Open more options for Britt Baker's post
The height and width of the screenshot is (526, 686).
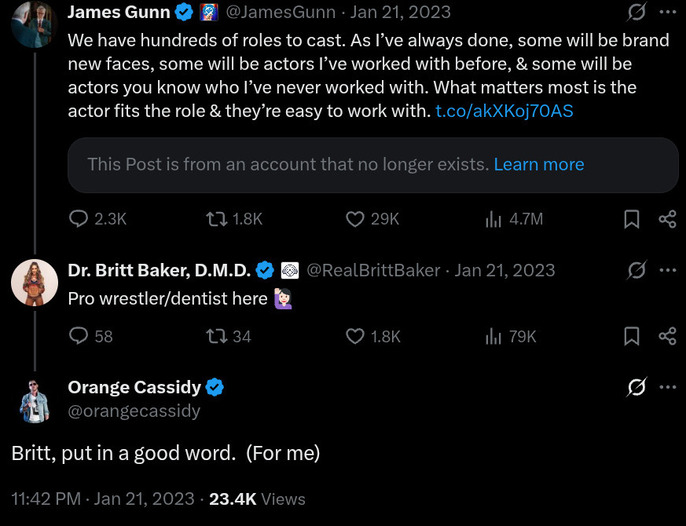667,270
